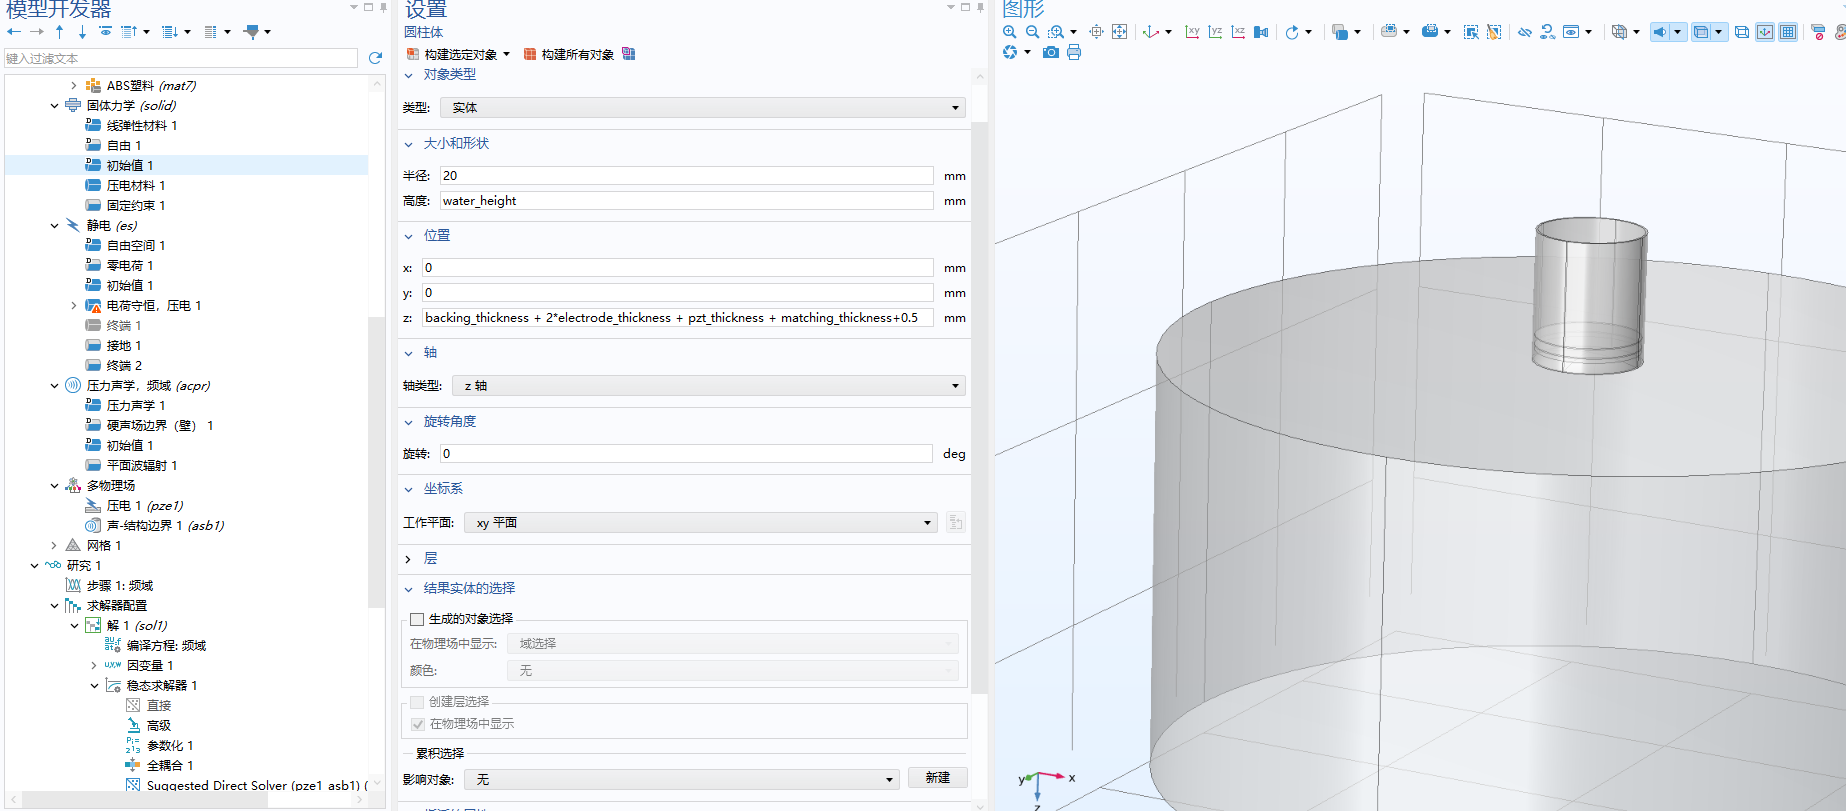Click the zoom in icon in graphics toolbar
1846x811 pixels.
click(x=1009, y=32)
